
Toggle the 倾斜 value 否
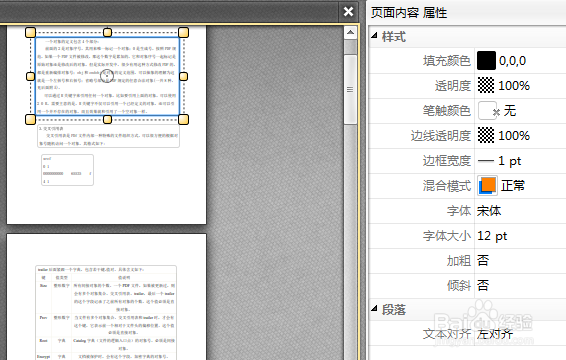(483, 286)
